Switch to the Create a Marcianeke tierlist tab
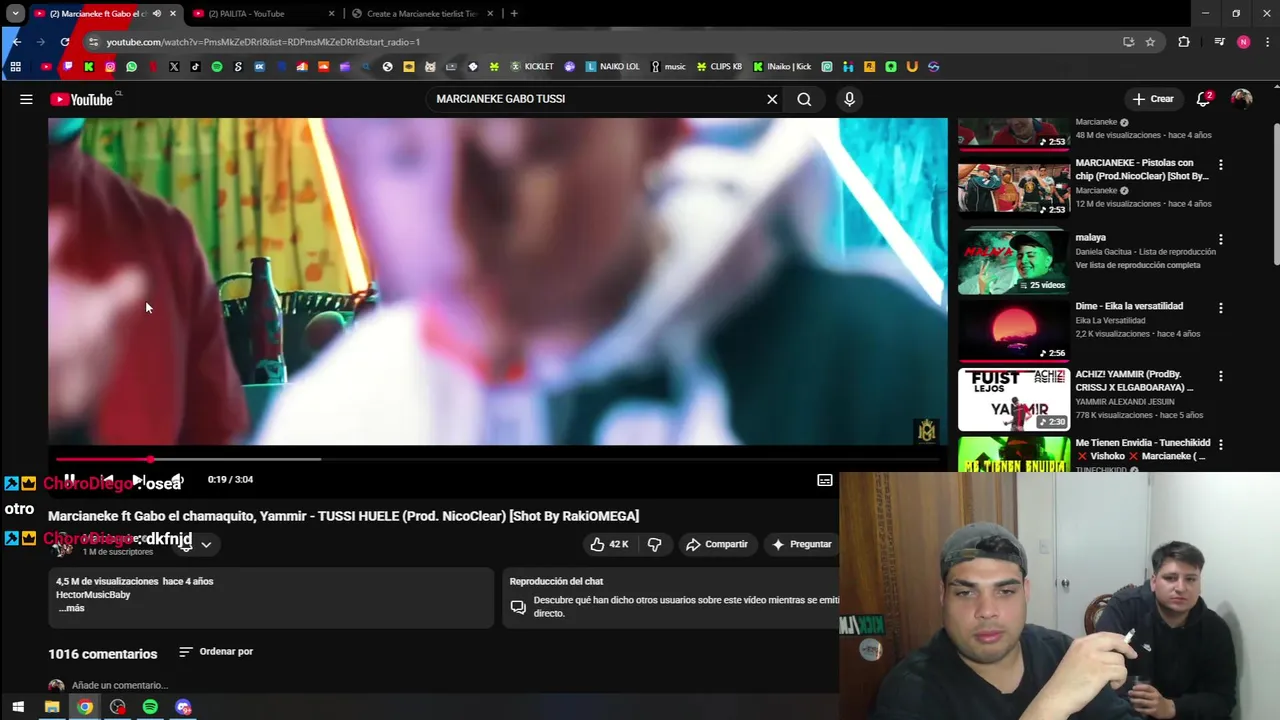The image size is (1280, 720). point(423,13)
